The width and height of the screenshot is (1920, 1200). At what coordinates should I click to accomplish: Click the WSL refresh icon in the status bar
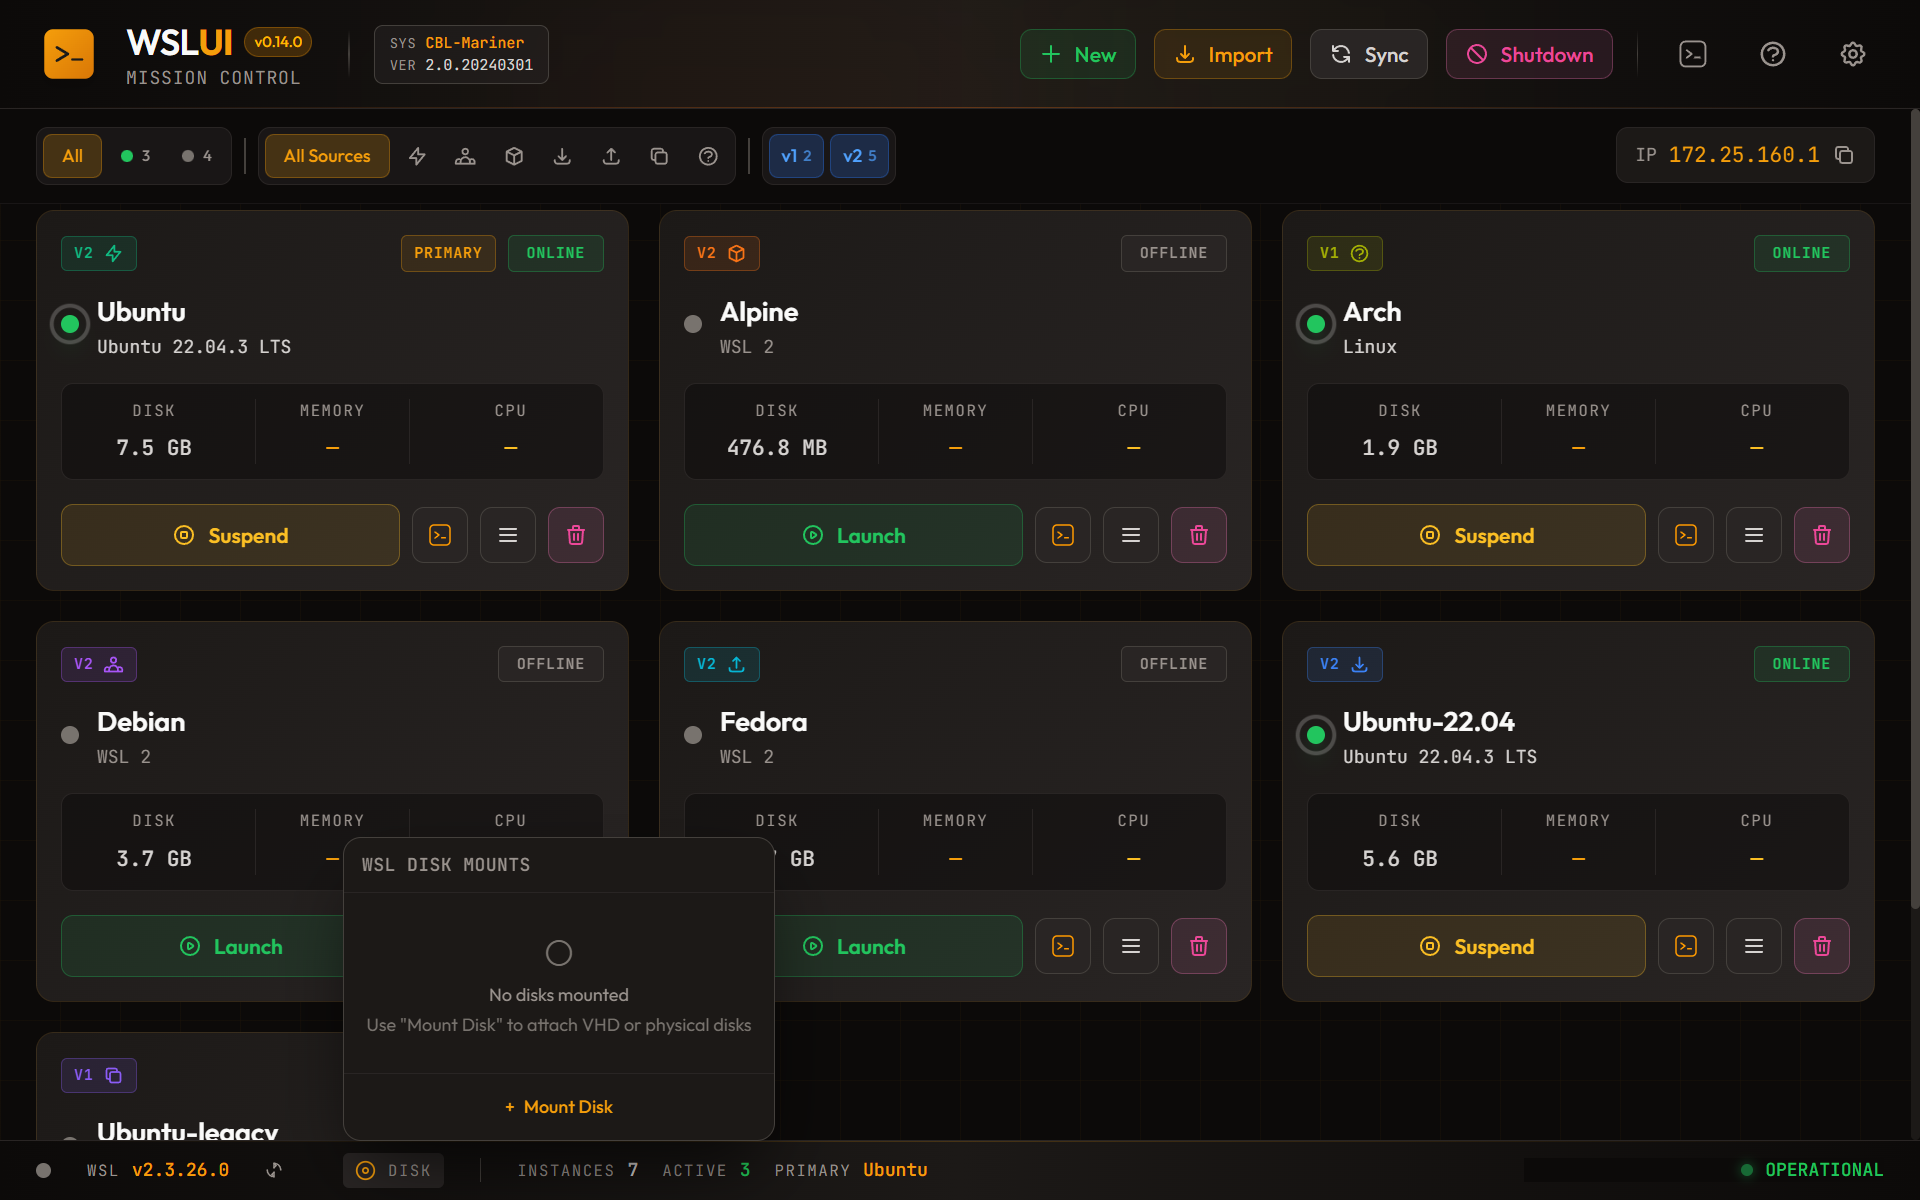(274, 1170)
